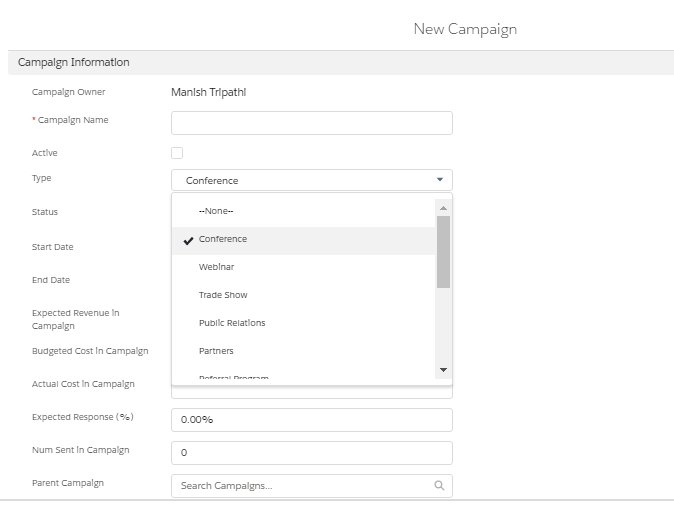
Task: Click into the Campaign Name text field
Action: pos(312,123)
